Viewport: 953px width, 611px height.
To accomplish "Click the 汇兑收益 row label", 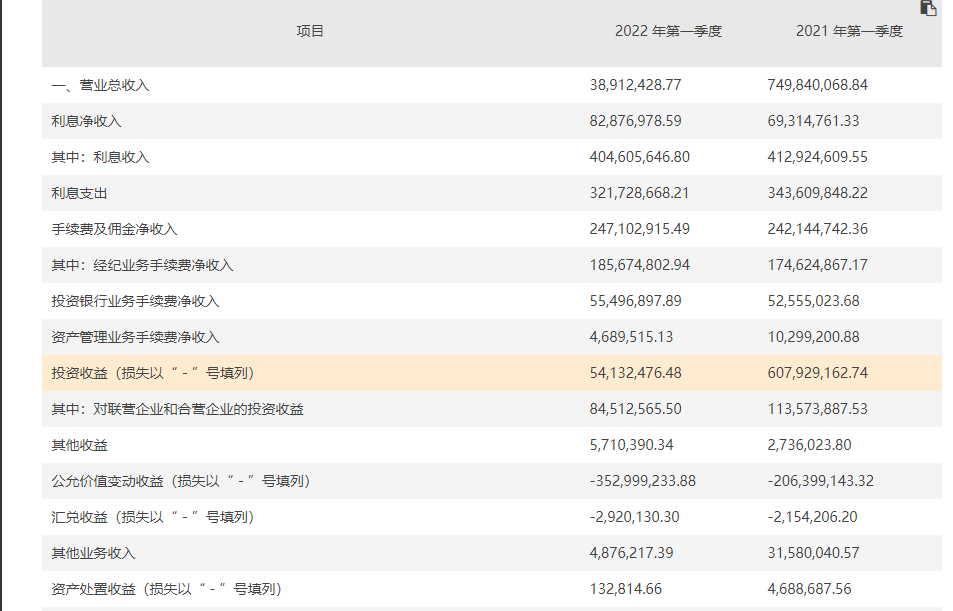I will tap(152, 517).
